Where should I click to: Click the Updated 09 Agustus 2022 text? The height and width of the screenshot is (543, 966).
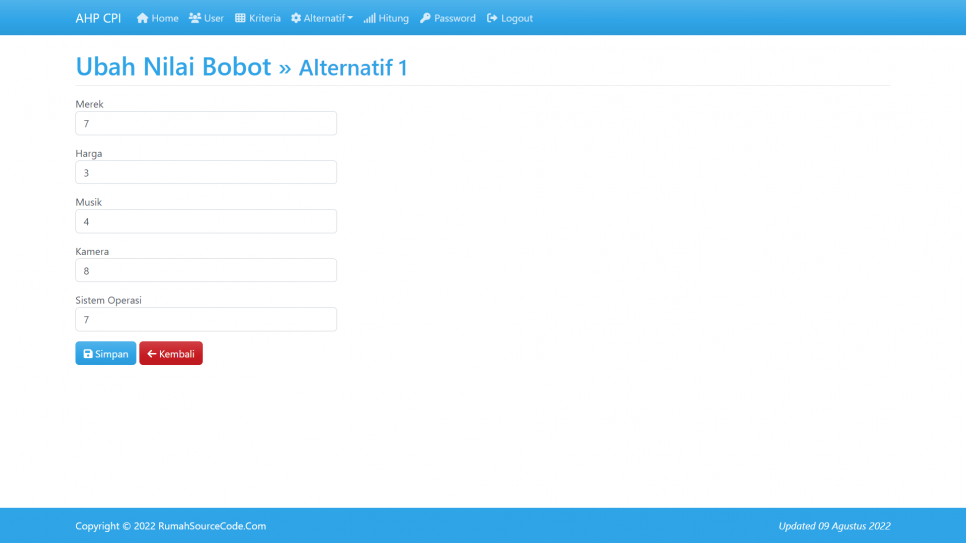click(x=834, y=526)
